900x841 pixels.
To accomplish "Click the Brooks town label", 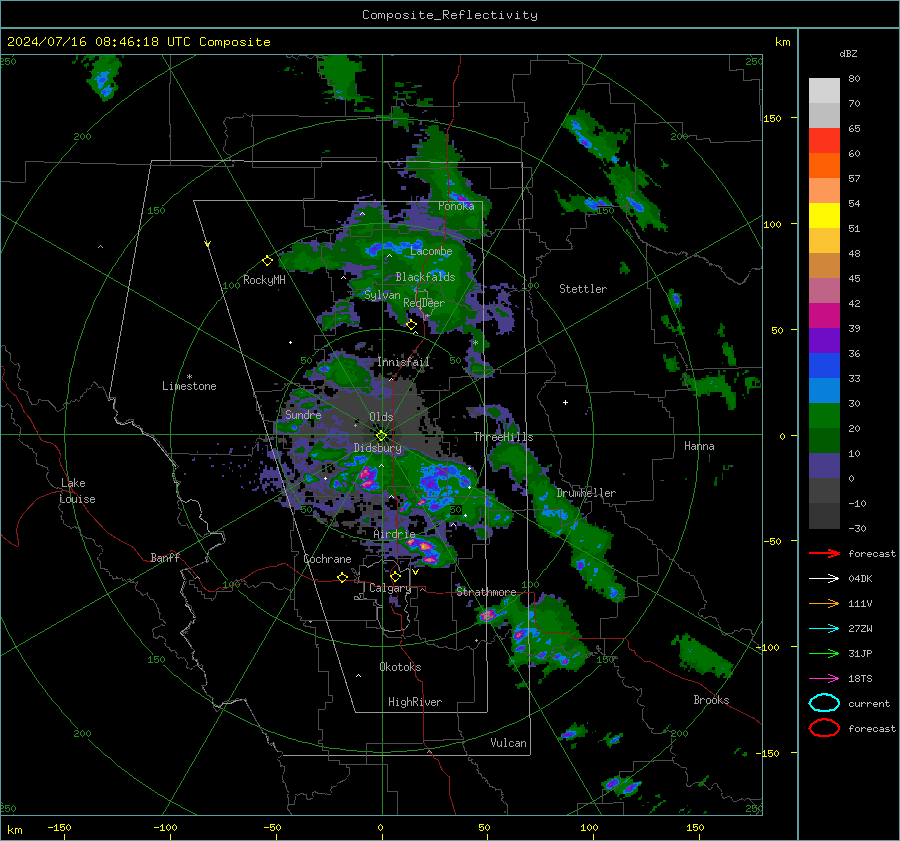I will 711,700.
